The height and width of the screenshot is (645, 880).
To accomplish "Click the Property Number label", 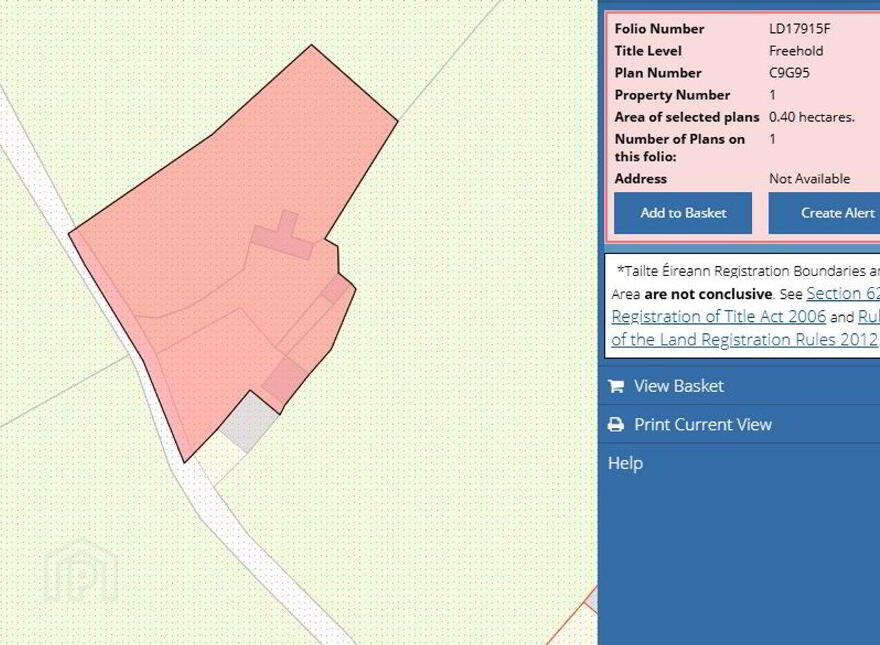I will pyautogui.click(x=672, y=95).
